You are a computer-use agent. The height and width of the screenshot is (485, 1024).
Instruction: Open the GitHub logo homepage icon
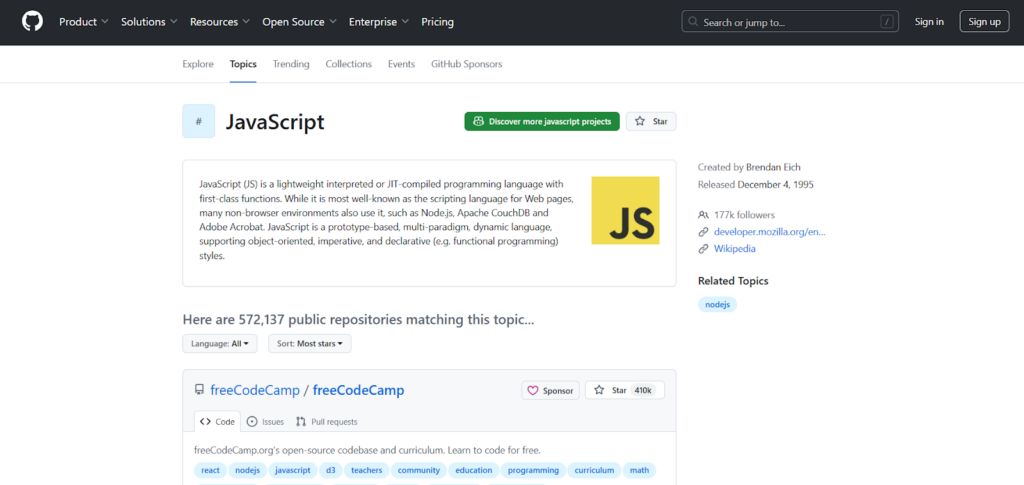[x=32, y=22]
